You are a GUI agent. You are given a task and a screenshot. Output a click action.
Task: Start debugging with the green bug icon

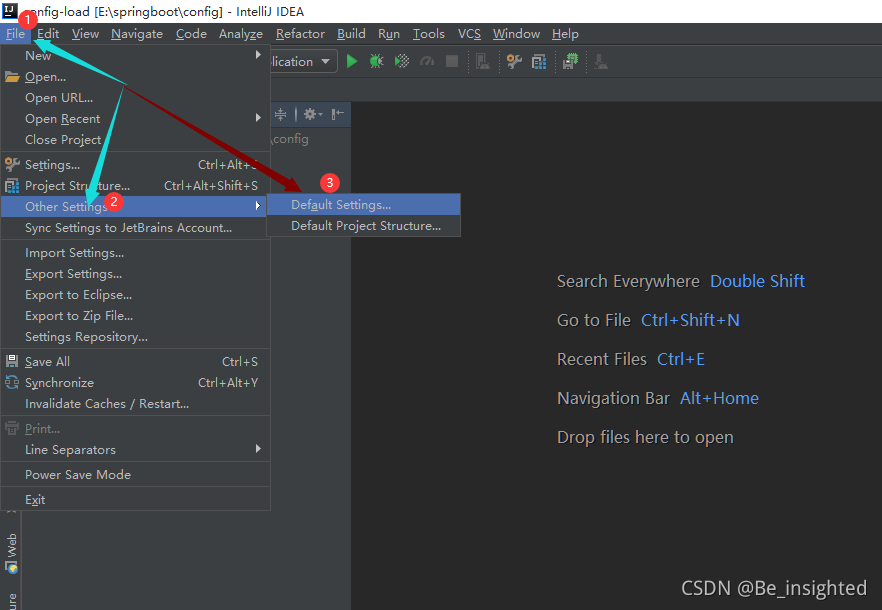376,61
